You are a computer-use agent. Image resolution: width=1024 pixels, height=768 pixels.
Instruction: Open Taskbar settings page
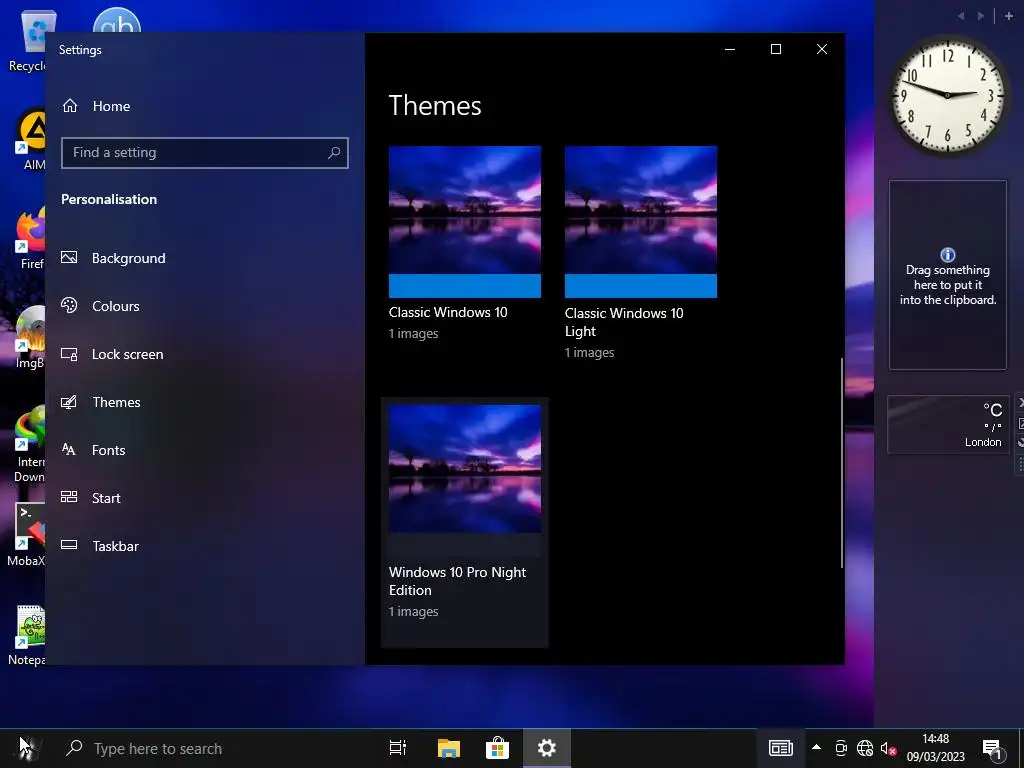99,546
